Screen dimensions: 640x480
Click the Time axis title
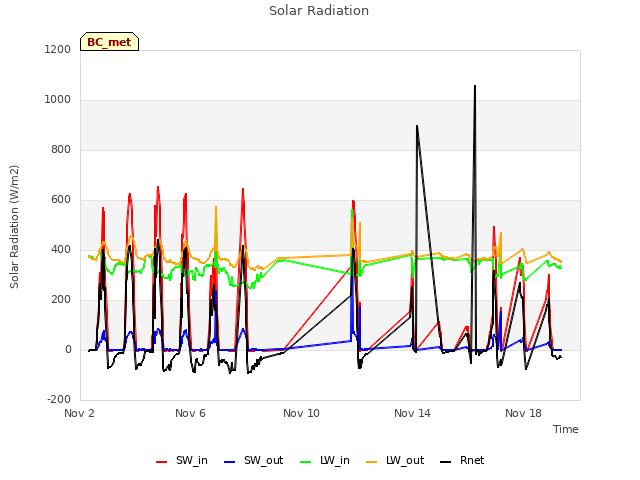pyautogui.click(x=566, y=429)
